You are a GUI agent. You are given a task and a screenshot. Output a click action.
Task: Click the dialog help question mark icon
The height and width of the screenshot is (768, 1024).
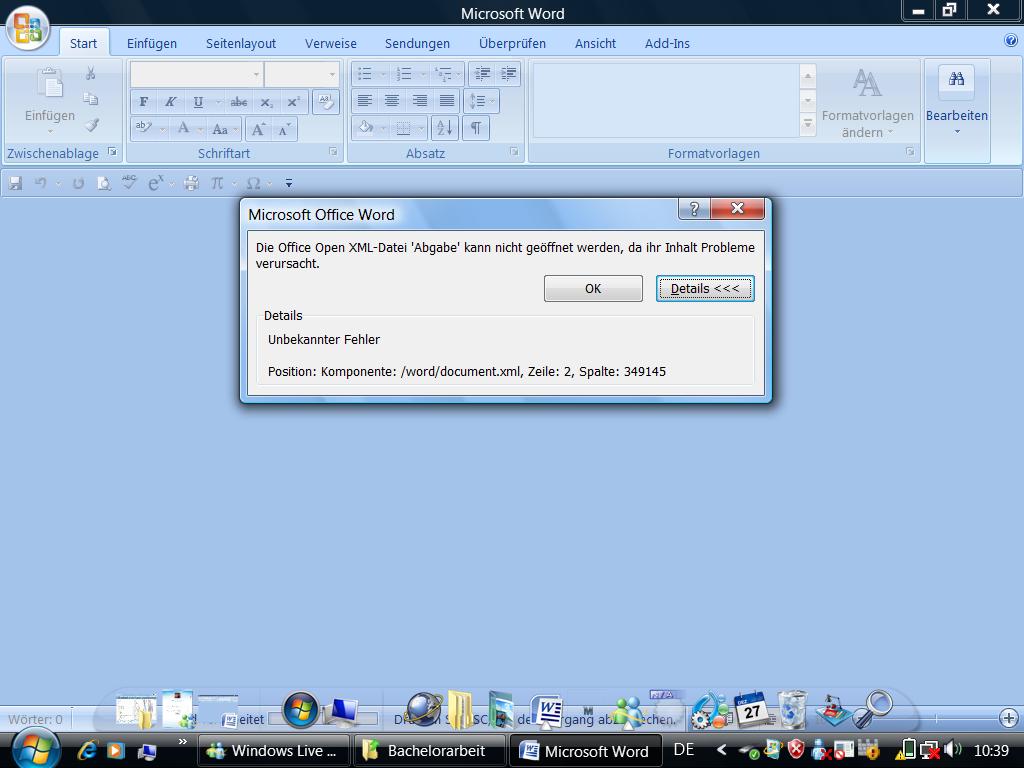point(694,209)
